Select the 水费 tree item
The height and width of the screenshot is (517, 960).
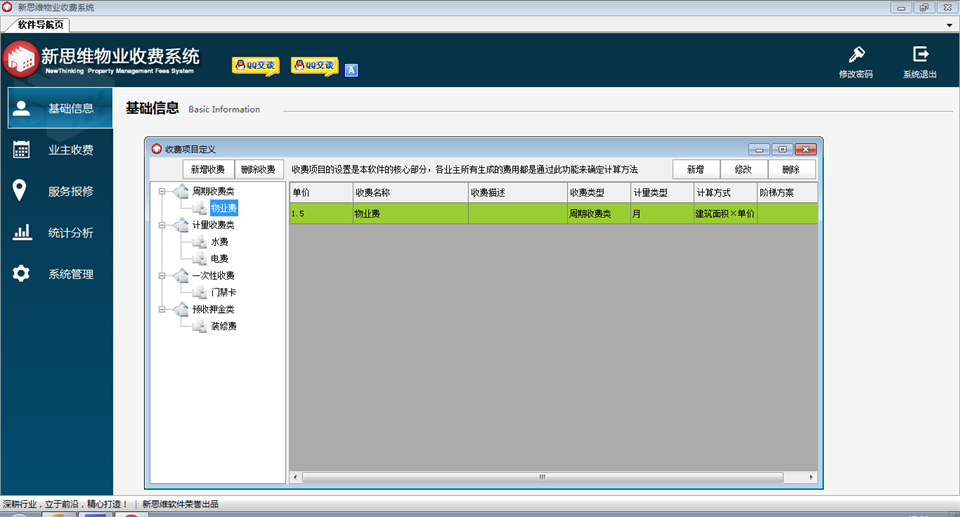pos(220,242)
